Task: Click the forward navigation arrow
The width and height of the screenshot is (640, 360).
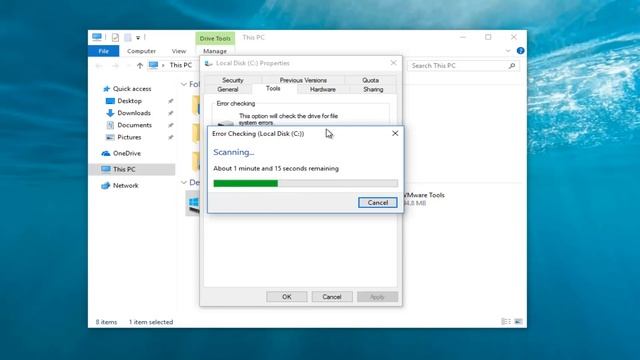Action: [115, 65]
